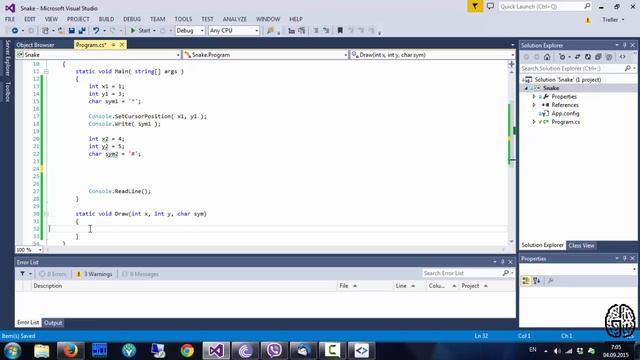
Task: Refresh the Solution Explorer tree
Action: pyautogui.click(x=588, y=57)
